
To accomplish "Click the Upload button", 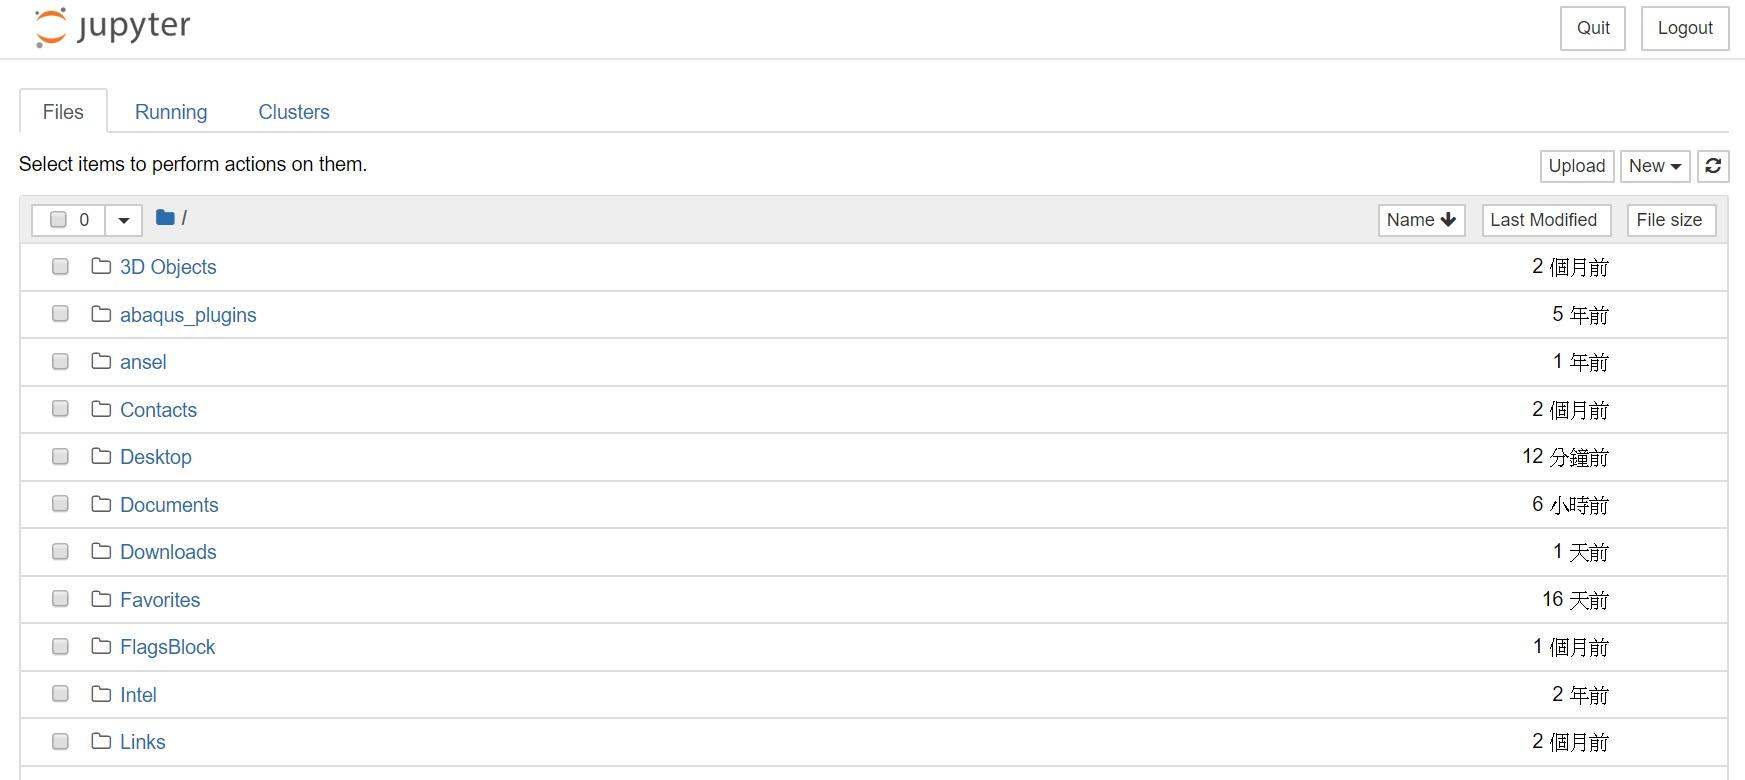I will click(1577, 166).
